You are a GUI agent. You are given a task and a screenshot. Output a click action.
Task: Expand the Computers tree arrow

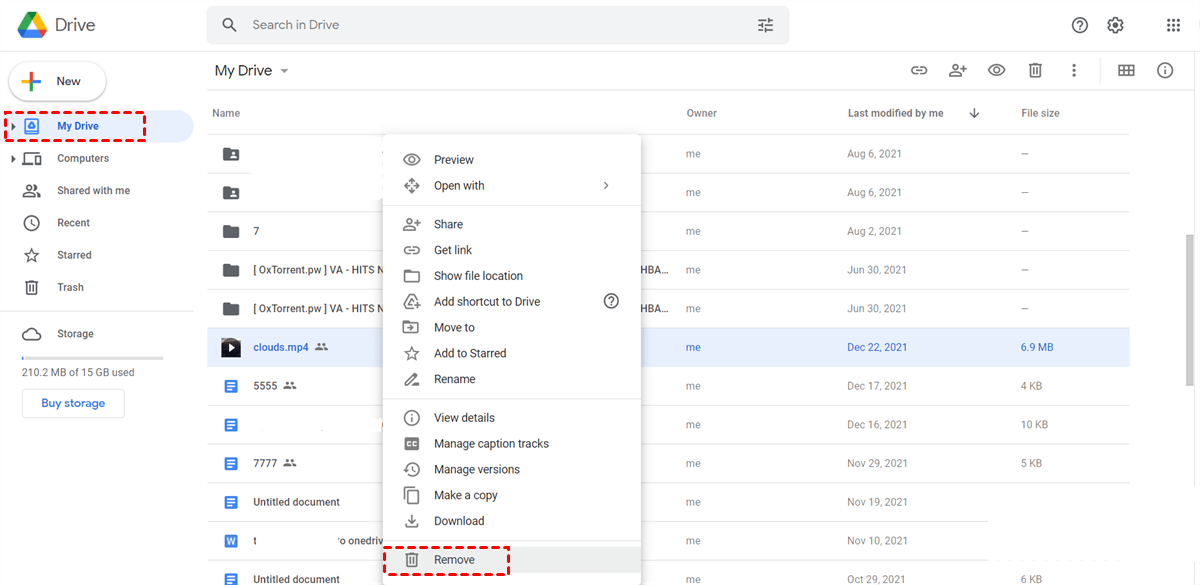click(x=13, y=159)
